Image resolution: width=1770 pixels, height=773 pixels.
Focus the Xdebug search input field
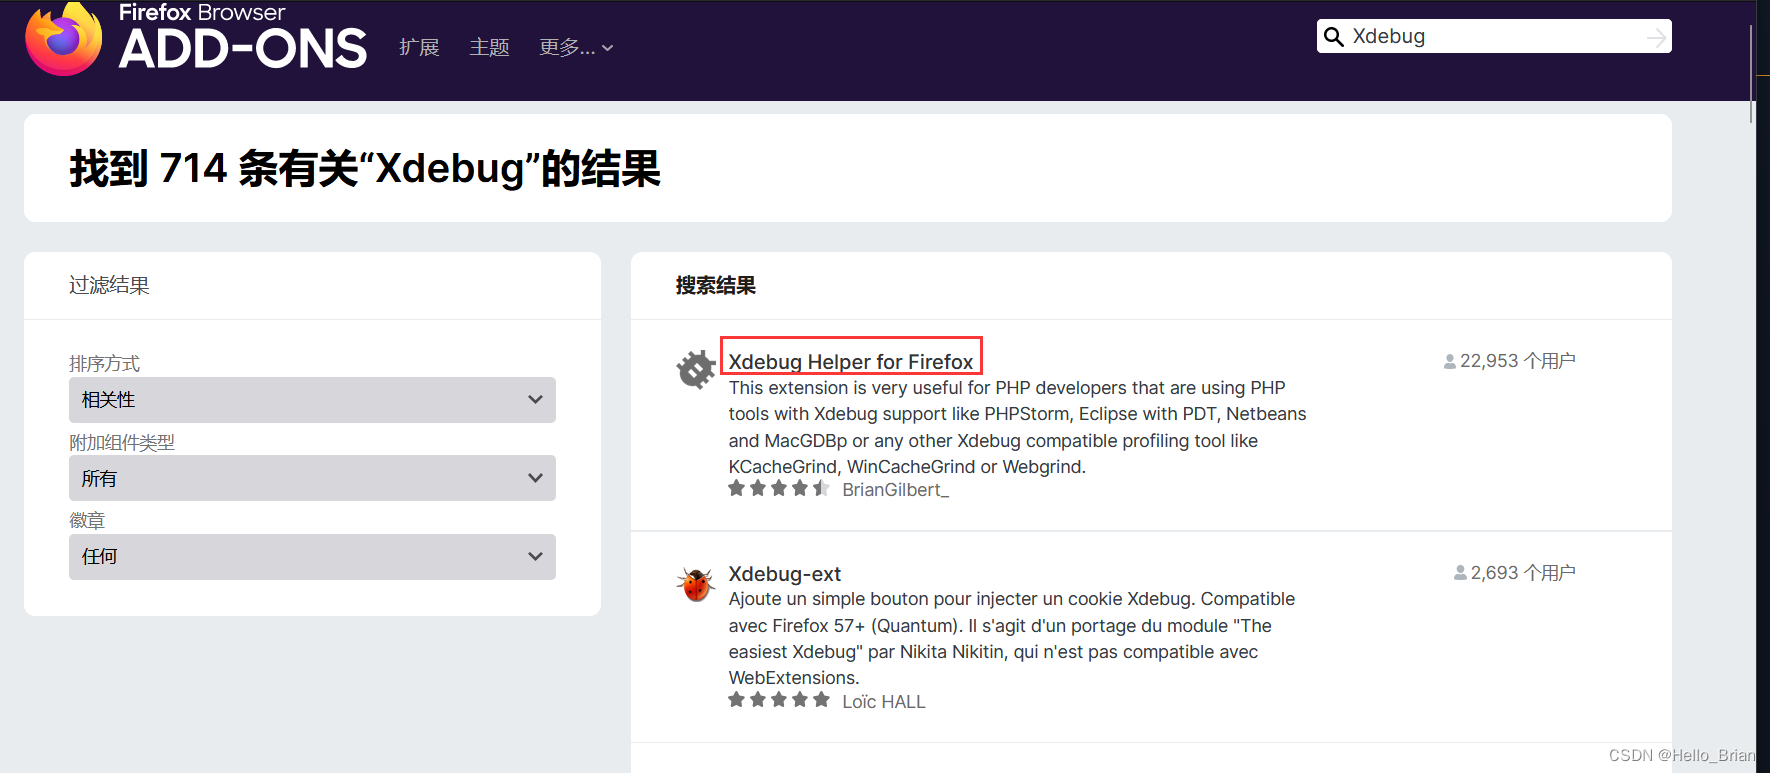1494,37
